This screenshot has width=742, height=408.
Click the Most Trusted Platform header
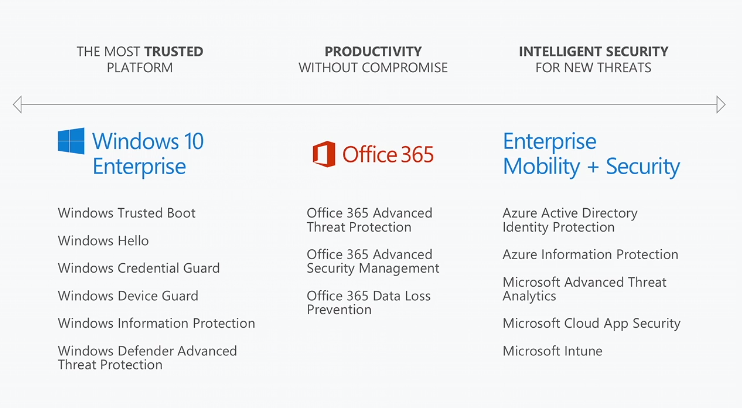139,59
